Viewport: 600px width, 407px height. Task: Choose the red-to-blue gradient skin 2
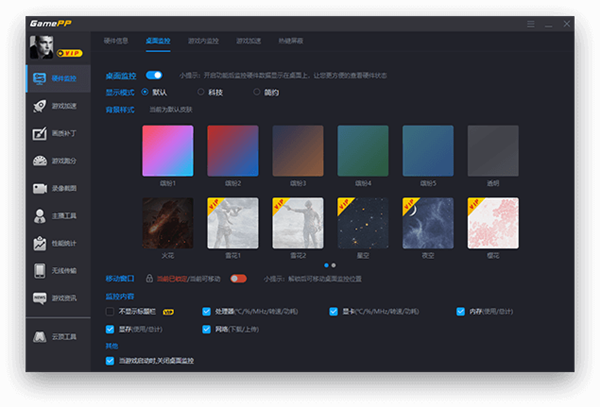(233, 151)
